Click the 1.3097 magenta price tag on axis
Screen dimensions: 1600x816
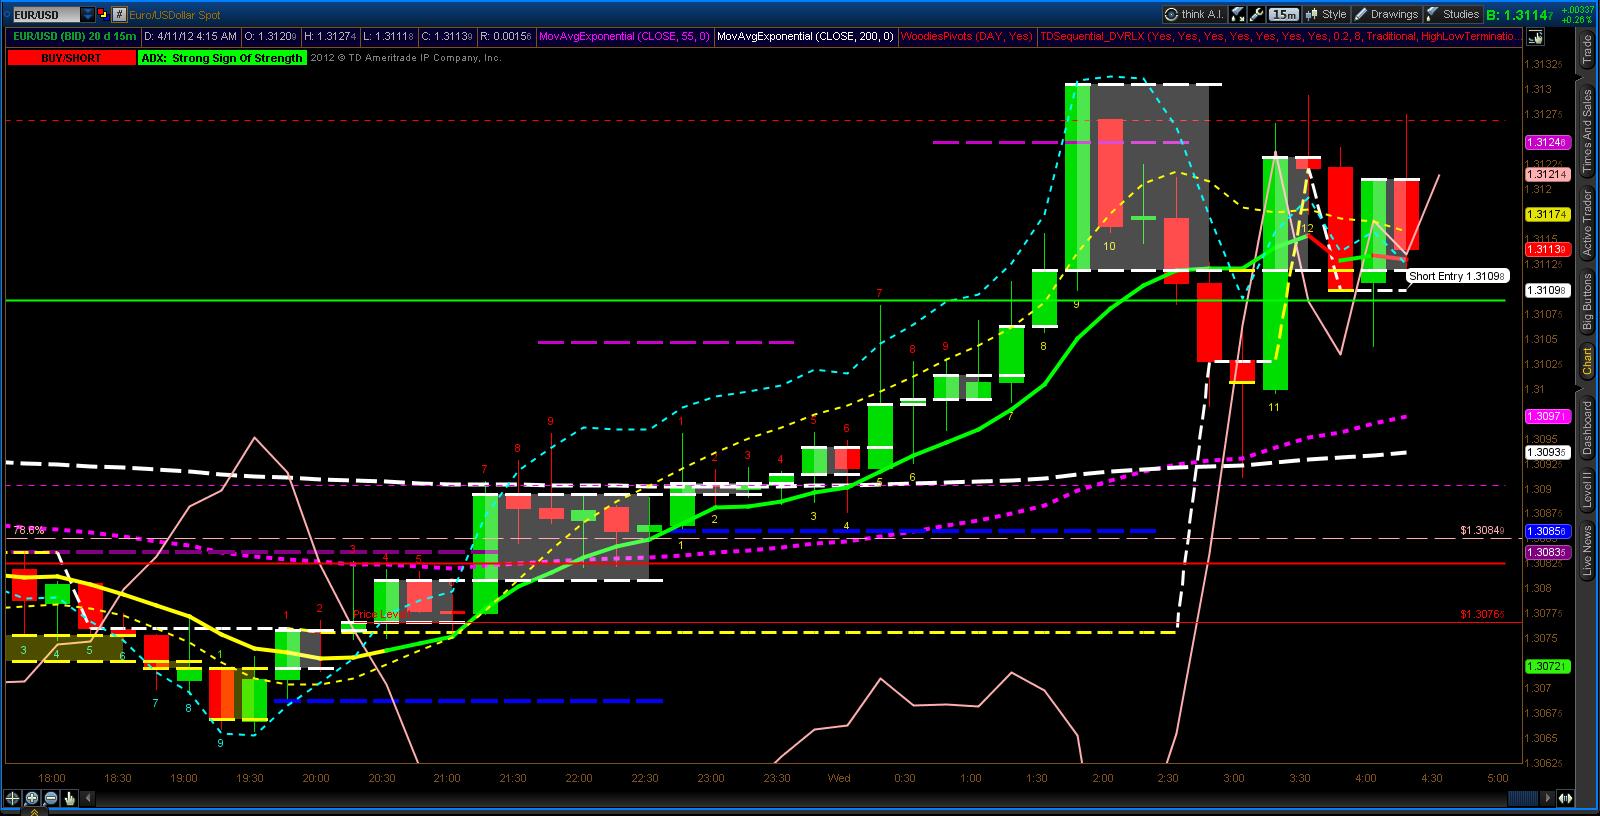click(x=1546, y=415)
